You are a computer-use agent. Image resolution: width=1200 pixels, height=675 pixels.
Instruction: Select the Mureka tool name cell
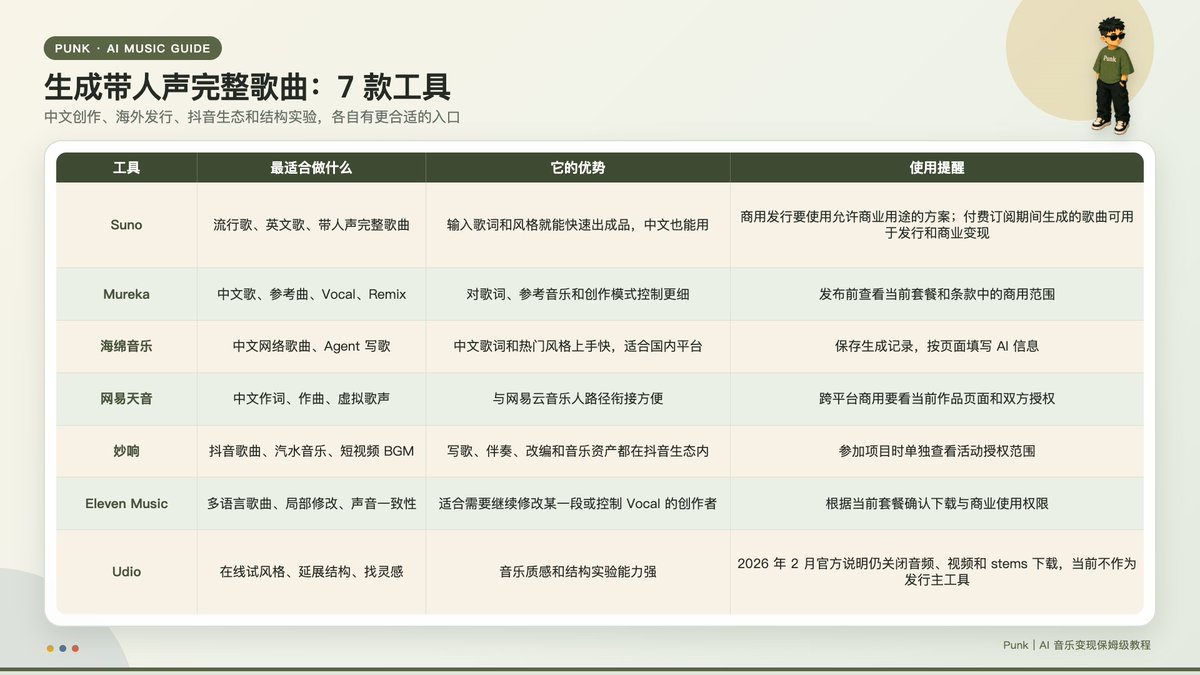pos(127,294)
